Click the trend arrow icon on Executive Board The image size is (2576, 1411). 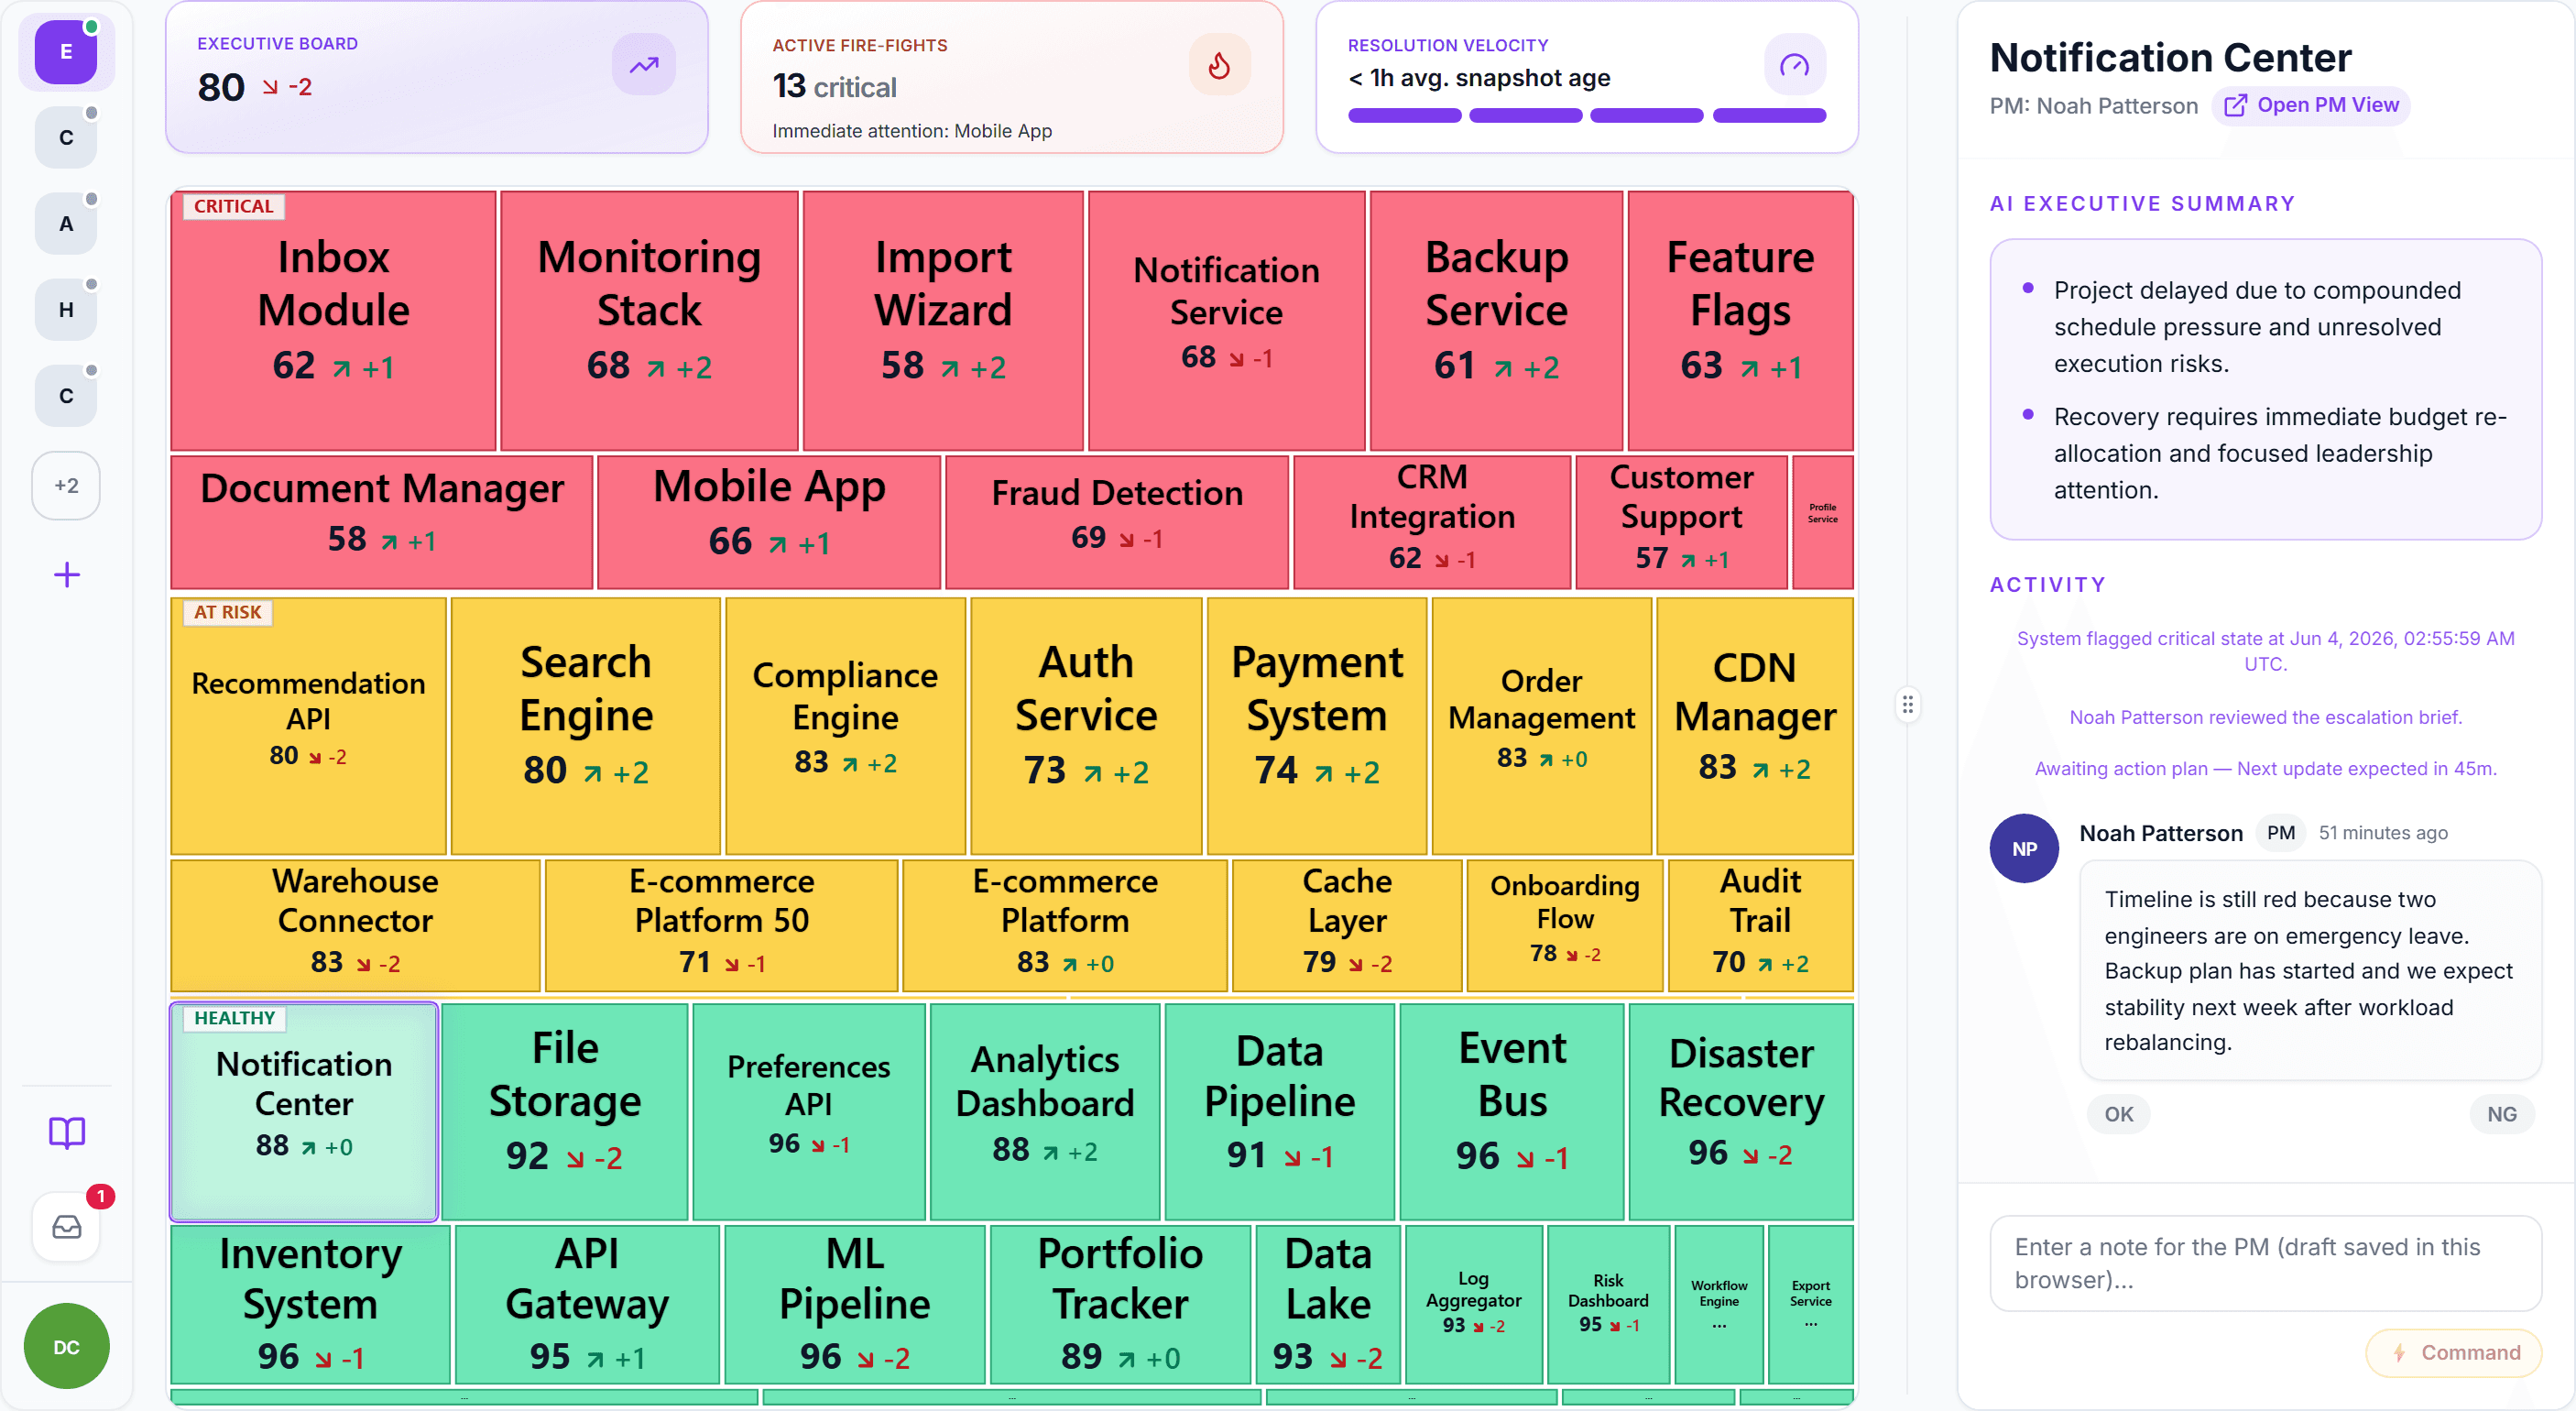pos(643,65)
